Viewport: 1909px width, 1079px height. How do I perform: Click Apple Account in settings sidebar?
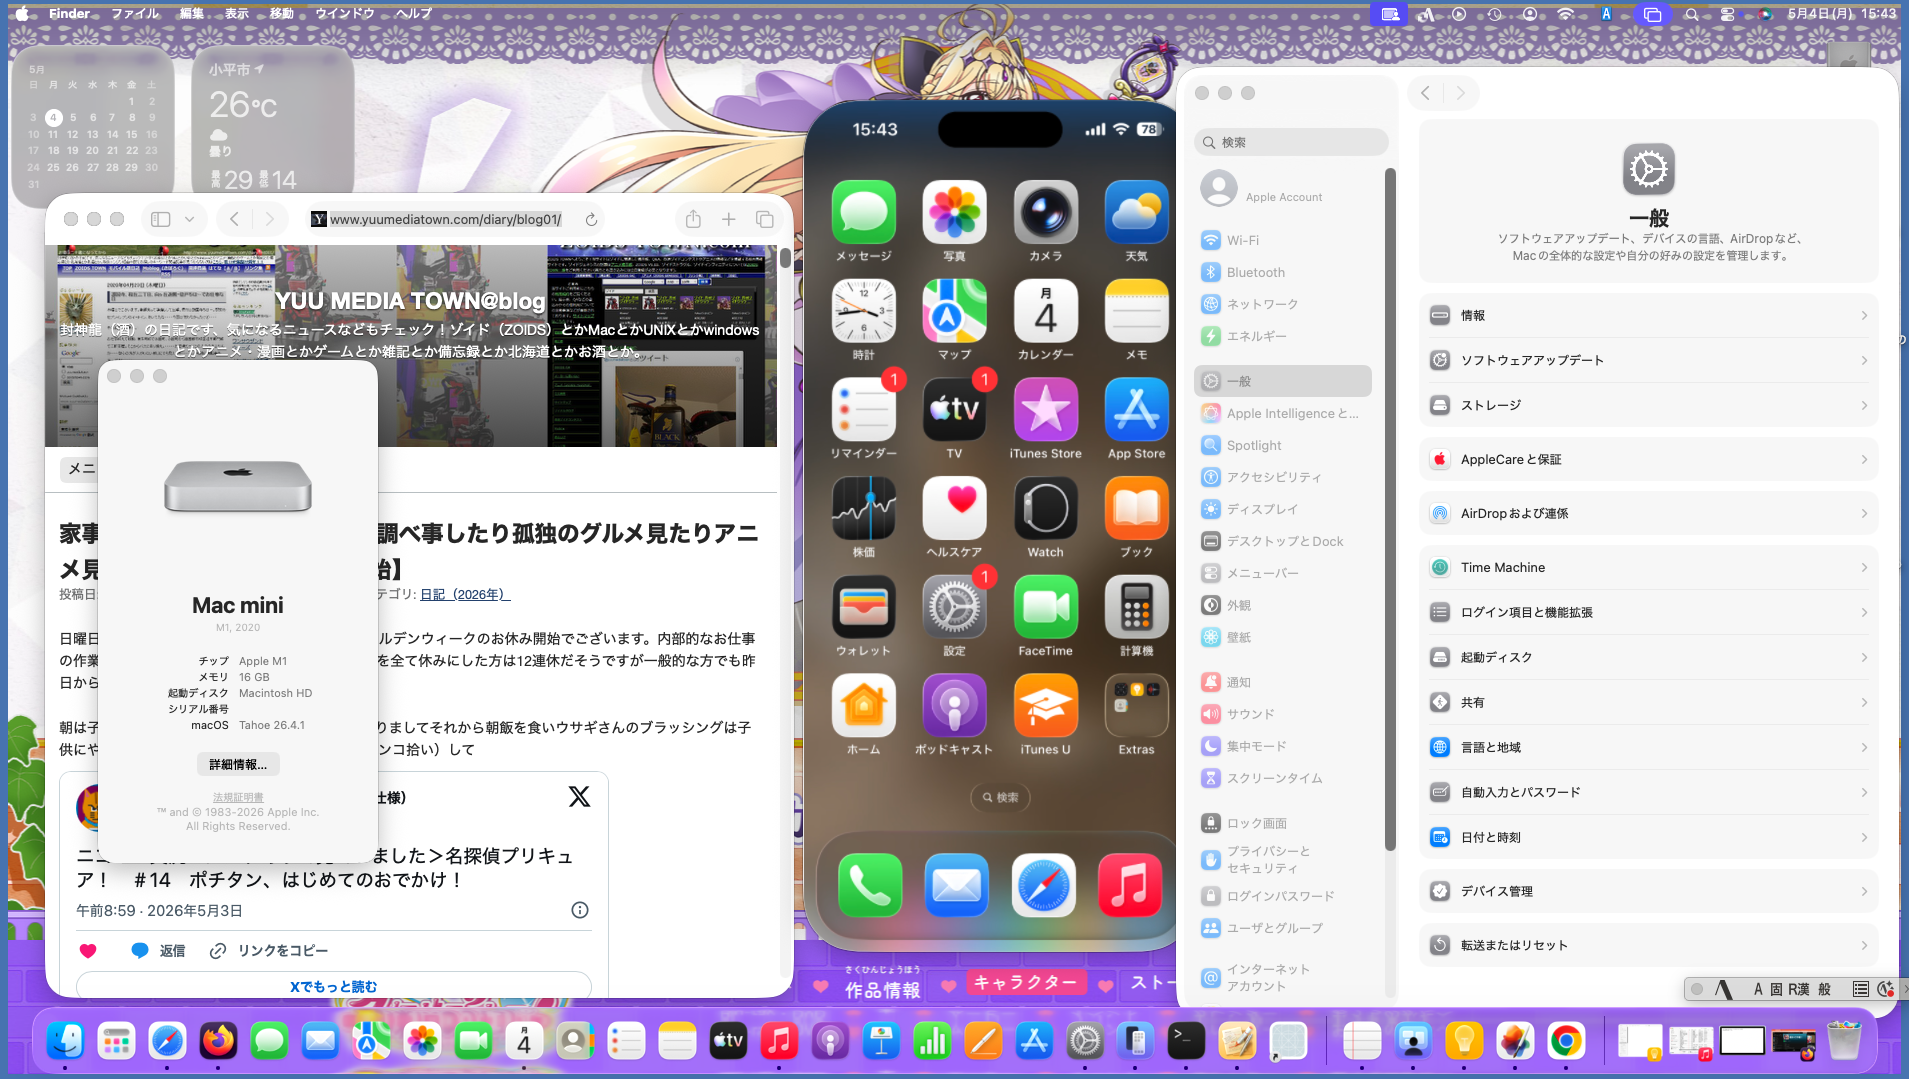click(x=1282, y=189)
